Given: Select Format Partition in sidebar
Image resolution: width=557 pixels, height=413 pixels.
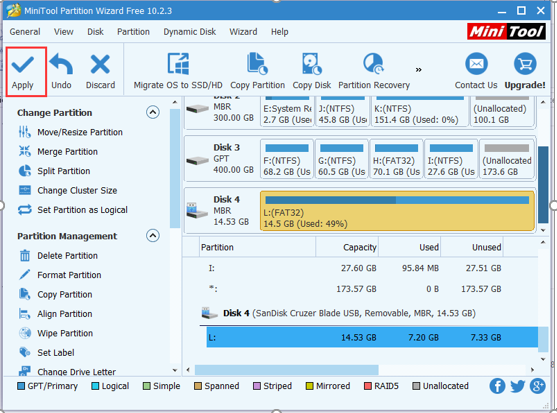Looking at the screenshot, I should click(60, 275).
